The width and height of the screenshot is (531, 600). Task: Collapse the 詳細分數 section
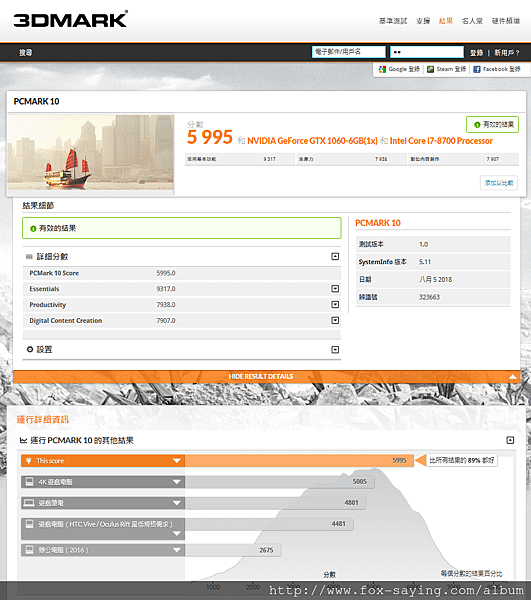pyautogui.click(x=335, y=256)
